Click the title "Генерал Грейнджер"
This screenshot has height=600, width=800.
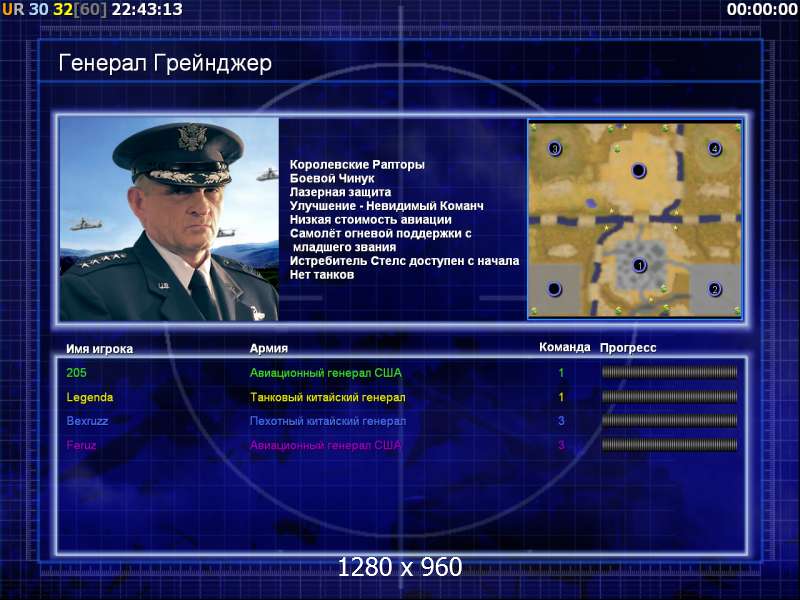tap(165, 64)
